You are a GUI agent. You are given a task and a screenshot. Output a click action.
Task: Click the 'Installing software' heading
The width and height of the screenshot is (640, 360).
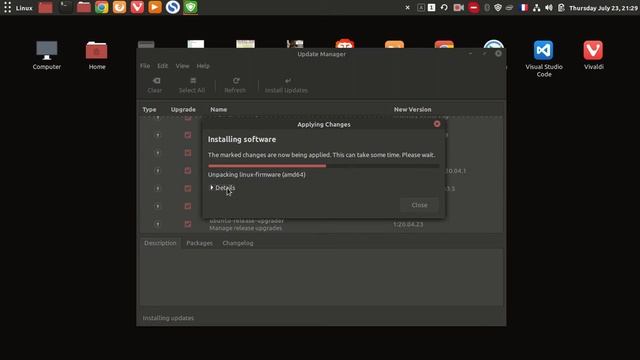point(242,139)
